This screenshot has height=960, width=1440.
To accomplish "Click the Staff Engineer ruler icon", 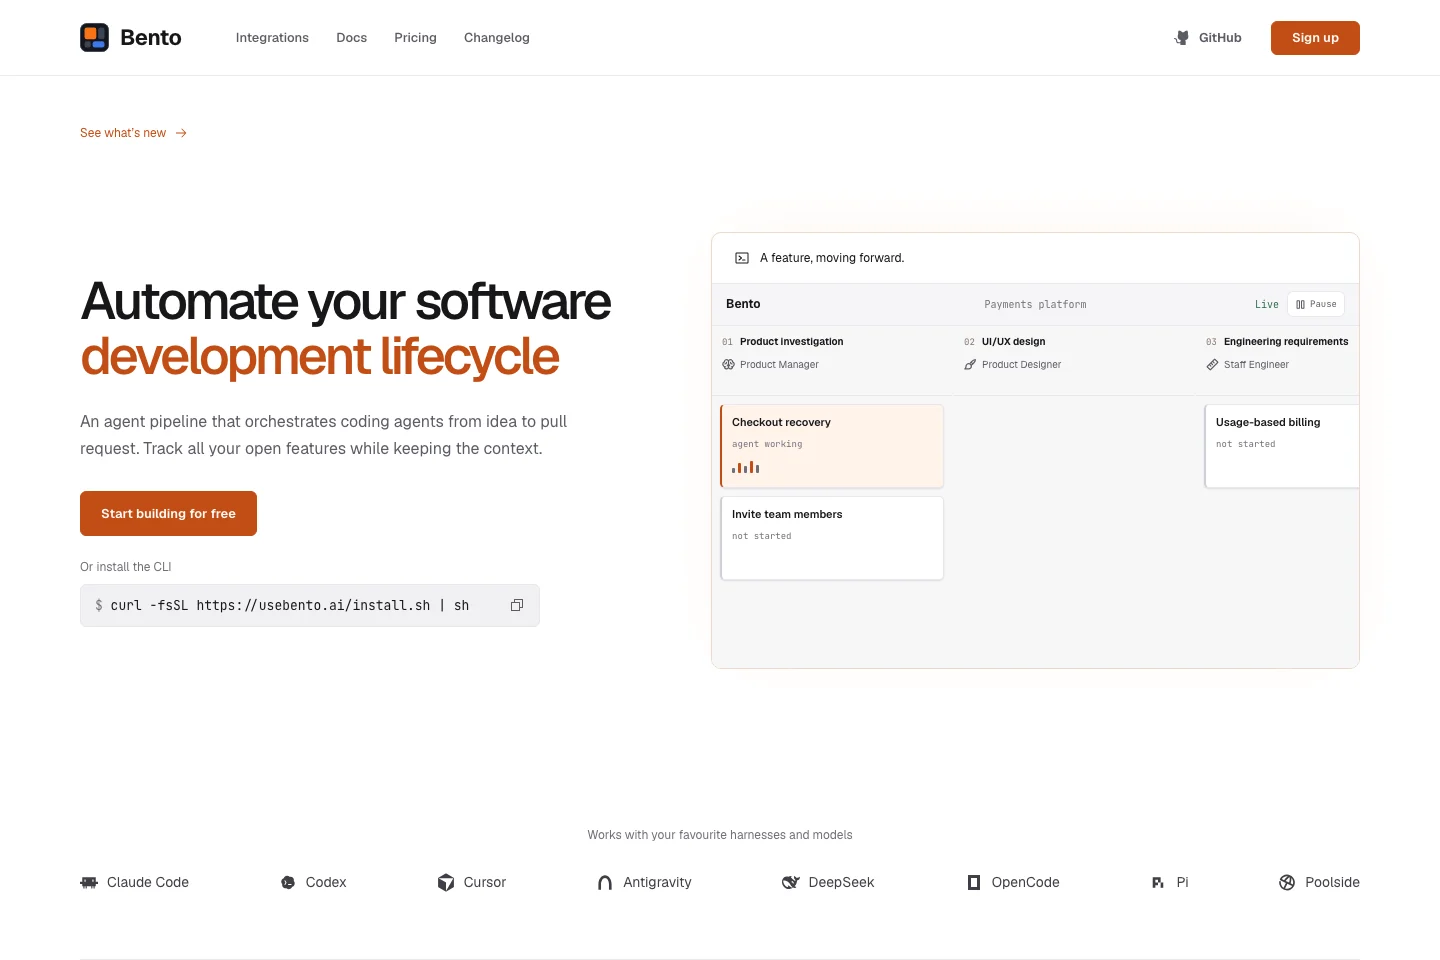I will 1212,365.
